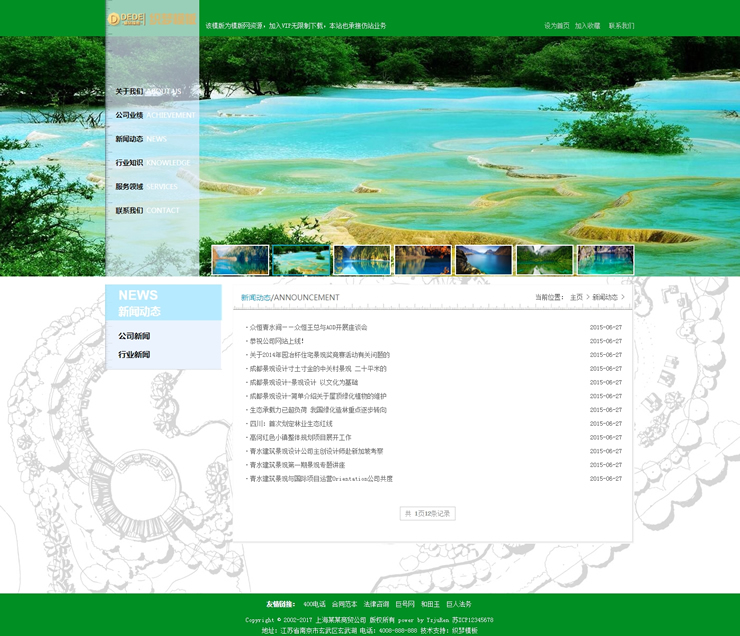Go to 行业知识 KNOWLEDGE section

pos(151,163)
